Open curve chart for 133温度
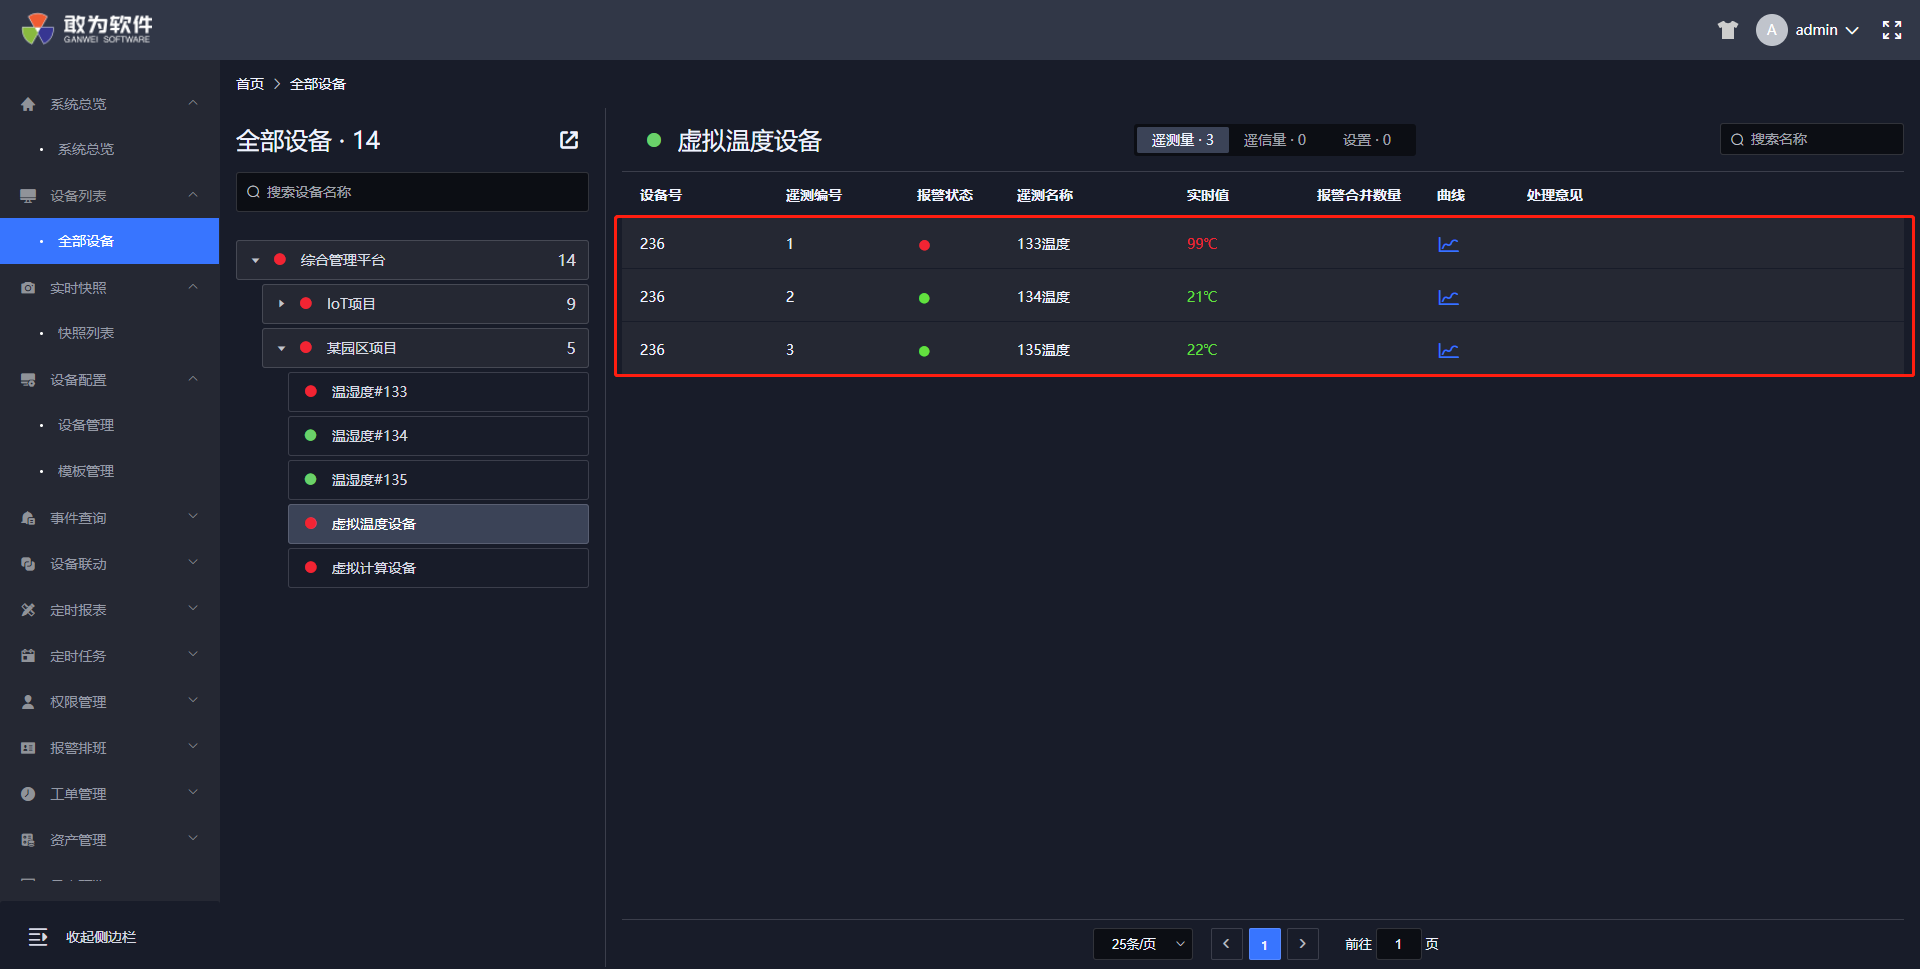This screenshot has height=969, width=1920. pos(1448,244)
